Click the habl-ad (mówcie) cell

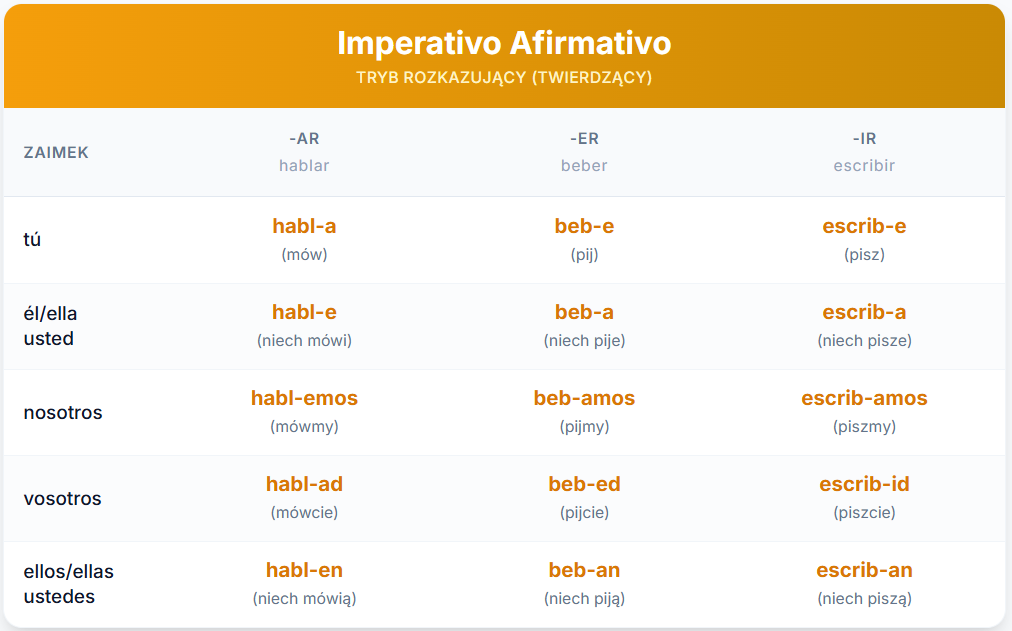pyautogui.click(x=304, y=498)
